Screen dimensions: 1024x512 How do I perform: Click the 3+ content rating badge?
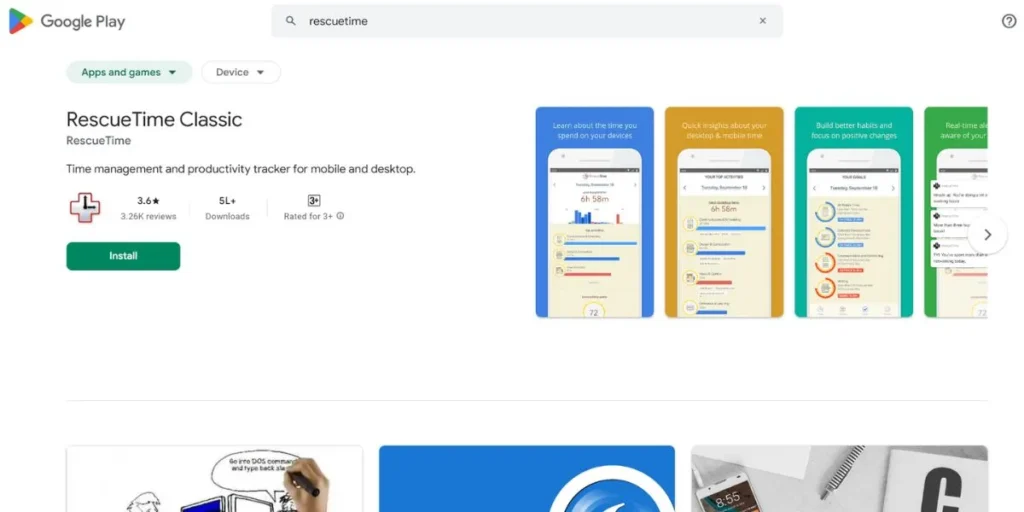[313, 200]
